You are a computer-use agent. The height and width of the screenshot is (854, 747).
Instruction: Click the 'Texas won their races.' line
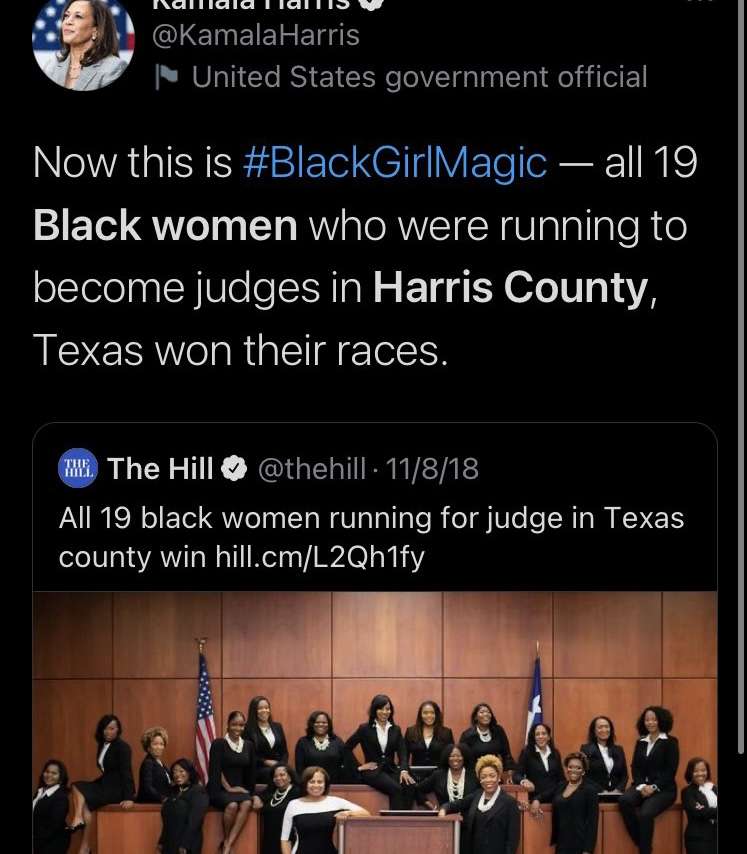click(x=240, y=351)
